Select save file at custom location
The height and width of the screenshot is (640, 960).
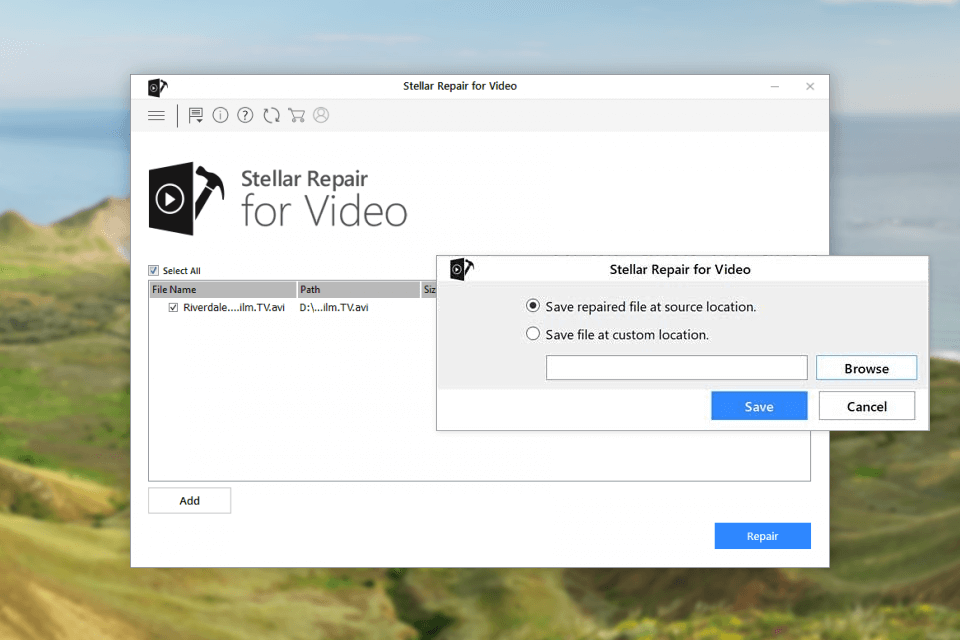pos(532,334)
